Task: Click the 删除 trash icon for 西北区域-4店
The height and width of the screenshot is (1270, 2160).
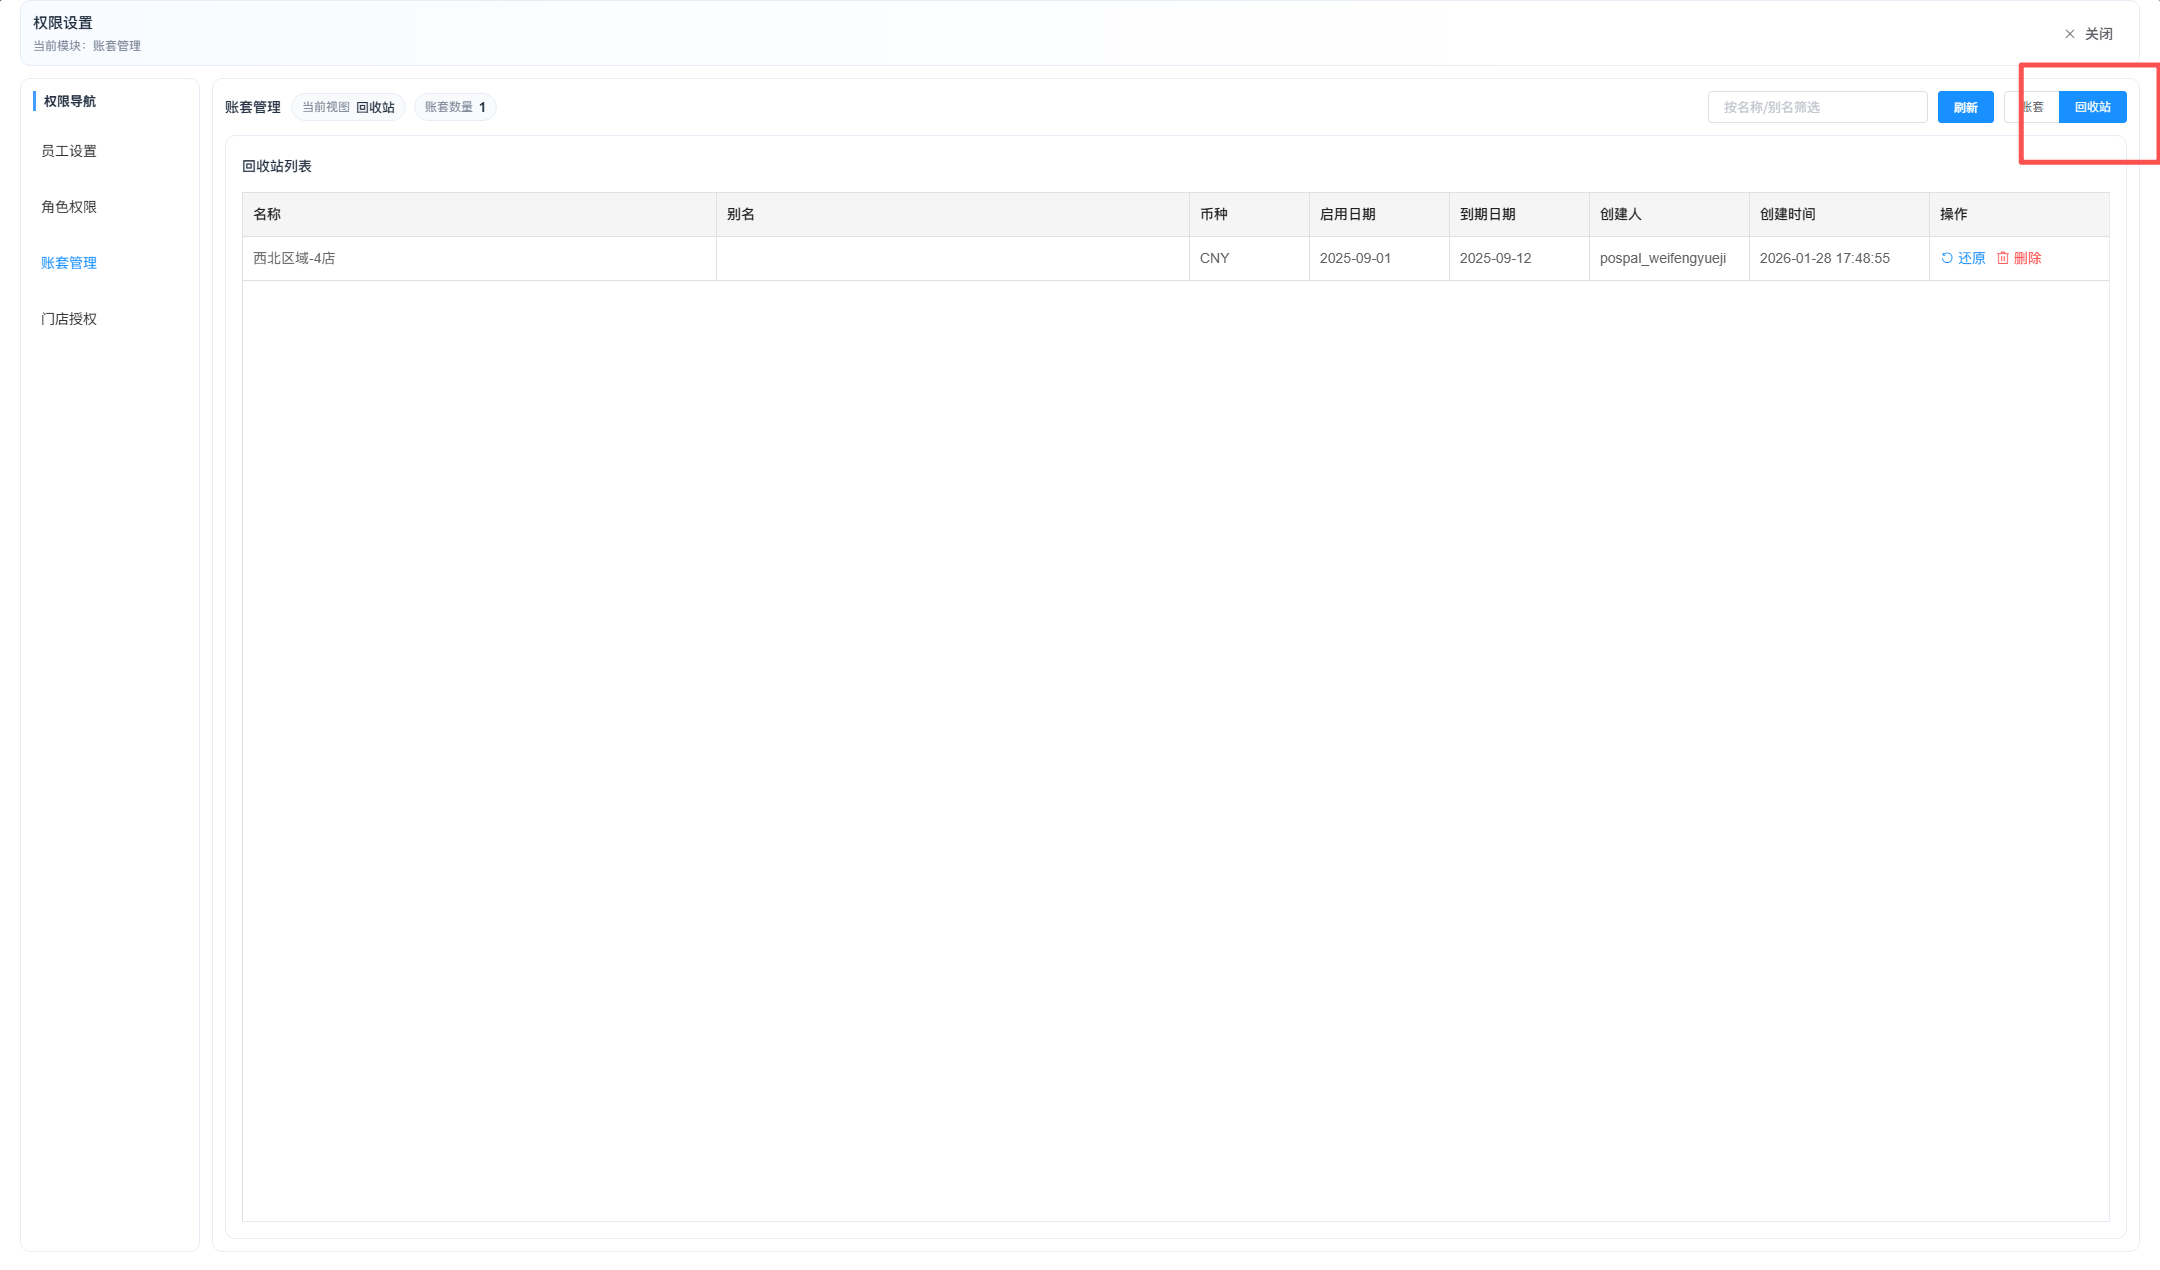Action: [2003, 258]
